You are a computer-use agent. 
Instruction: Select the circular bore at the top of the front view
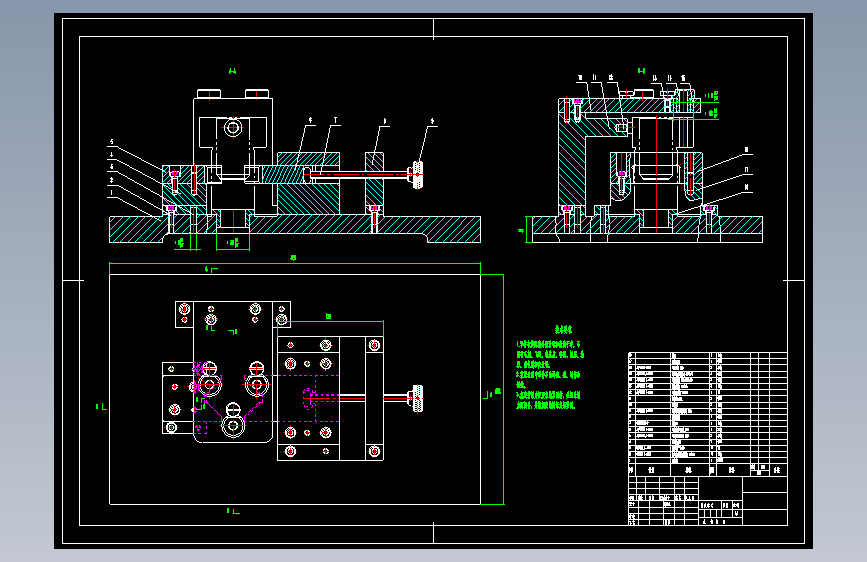[x=233, y=128]
